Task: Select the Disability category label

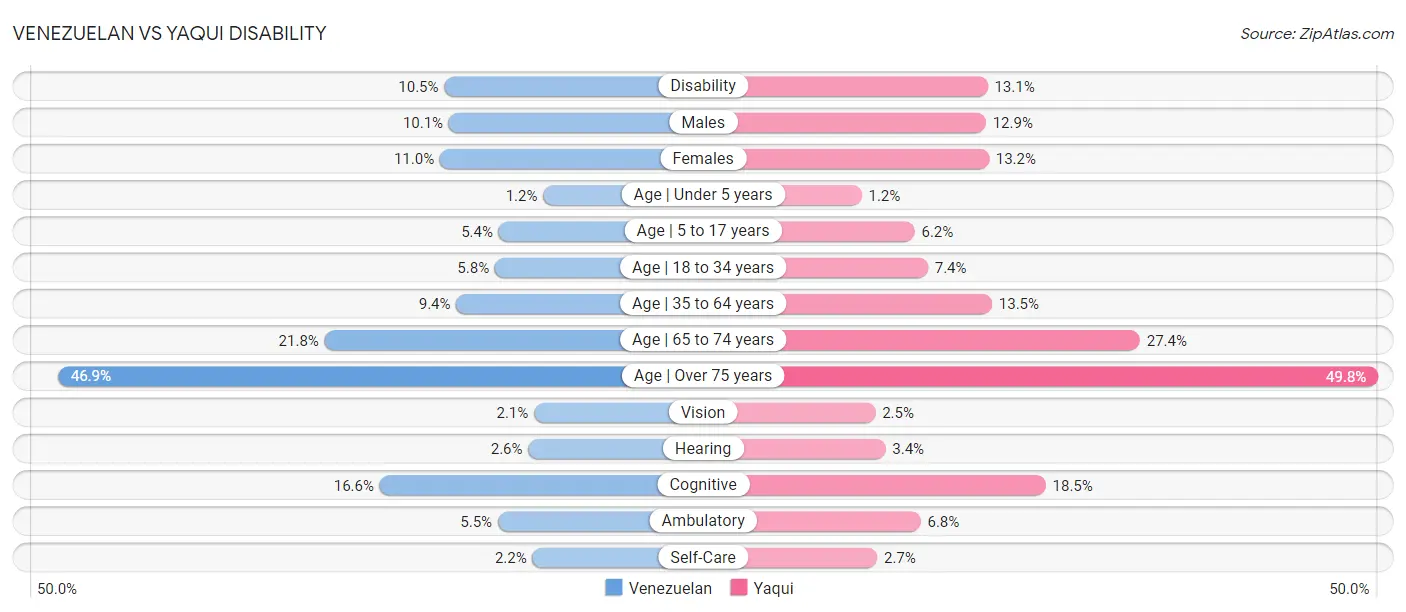Action: [703, 86]
